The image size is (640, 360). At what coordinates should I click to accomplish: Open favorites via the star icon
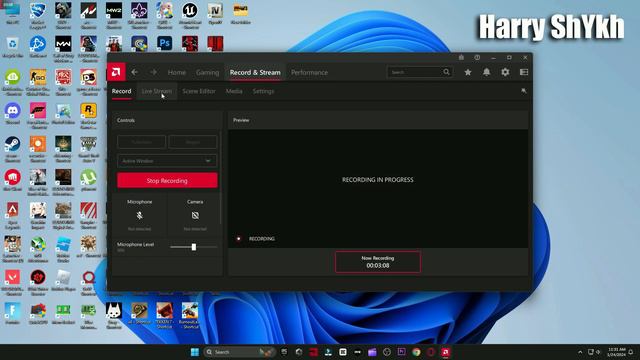[468, 72]
